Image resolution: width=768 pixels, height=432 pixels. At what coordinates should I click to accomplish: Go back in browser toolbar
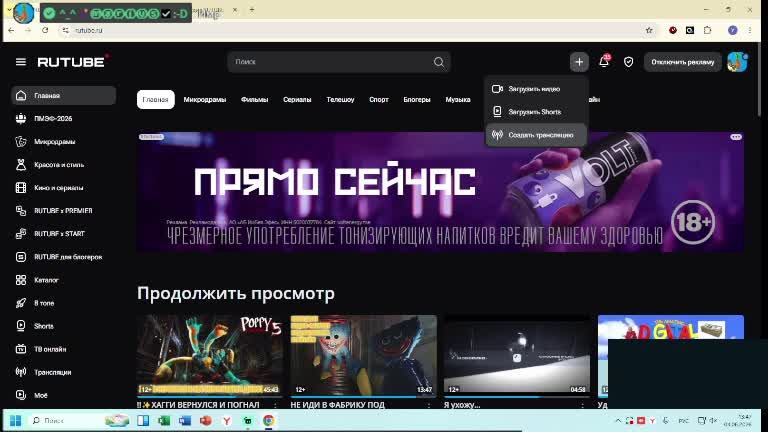11,30
